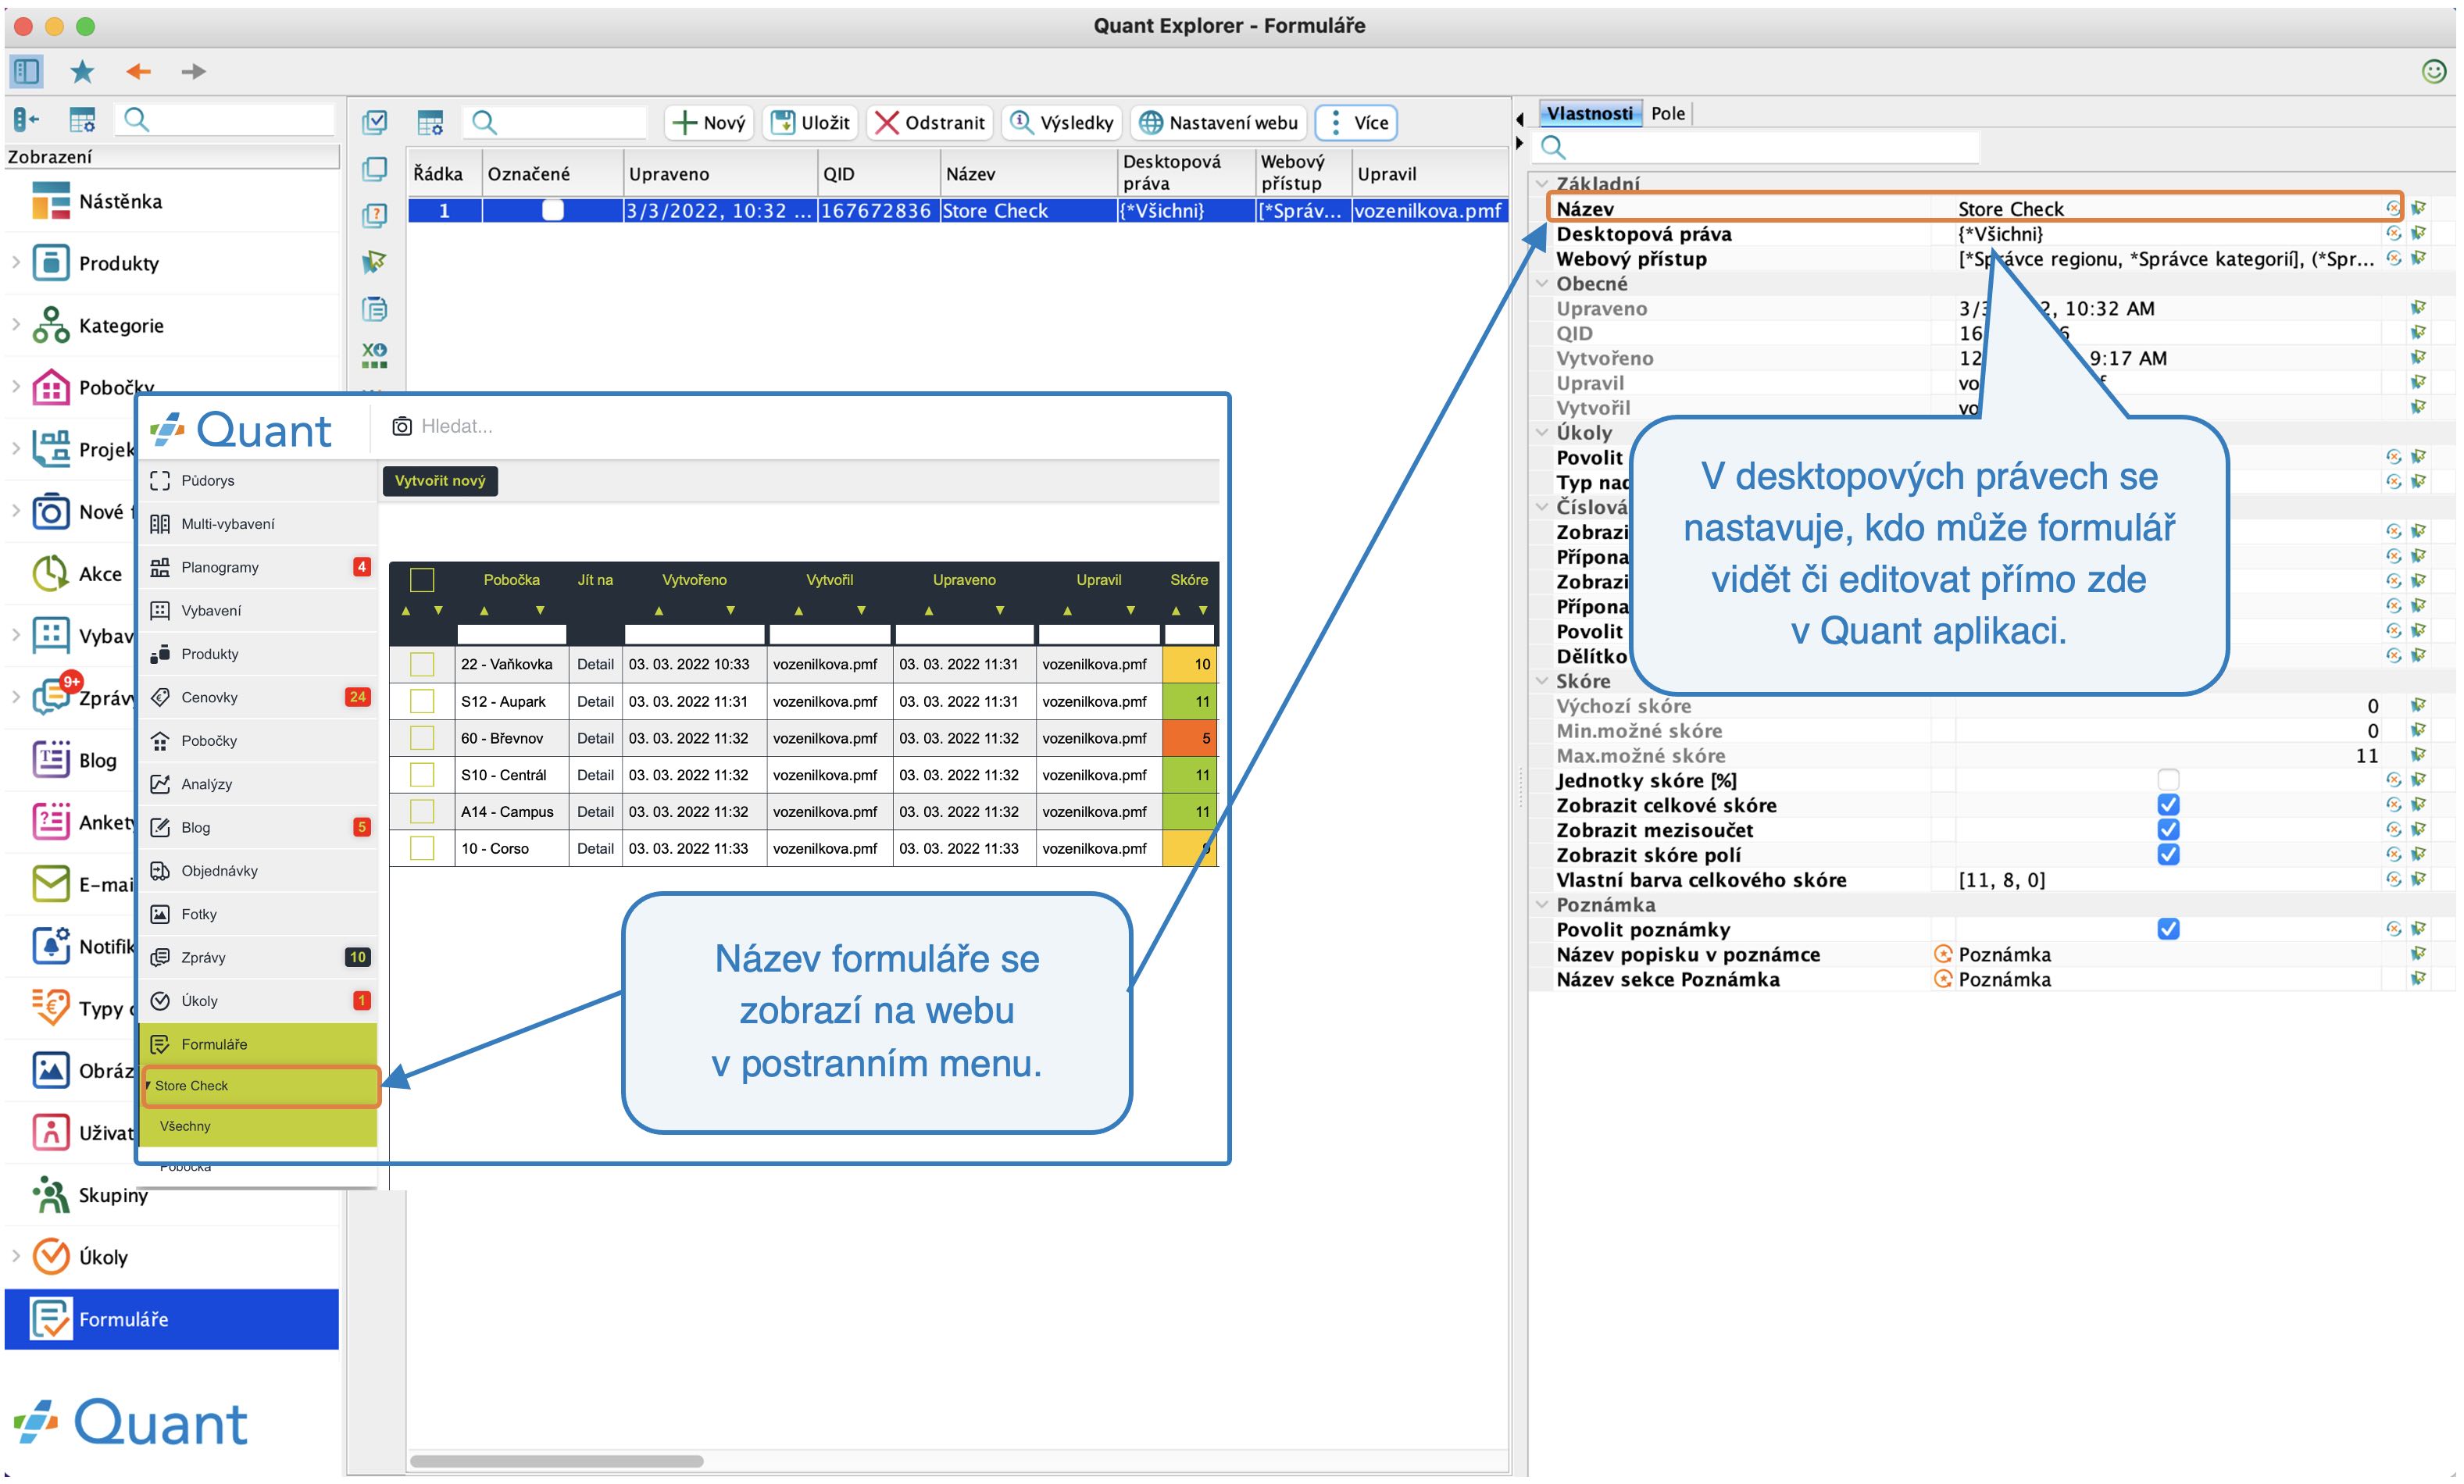Click the table settings icon beside search
2464x1484 pixels.
click(x=430, y=122)
